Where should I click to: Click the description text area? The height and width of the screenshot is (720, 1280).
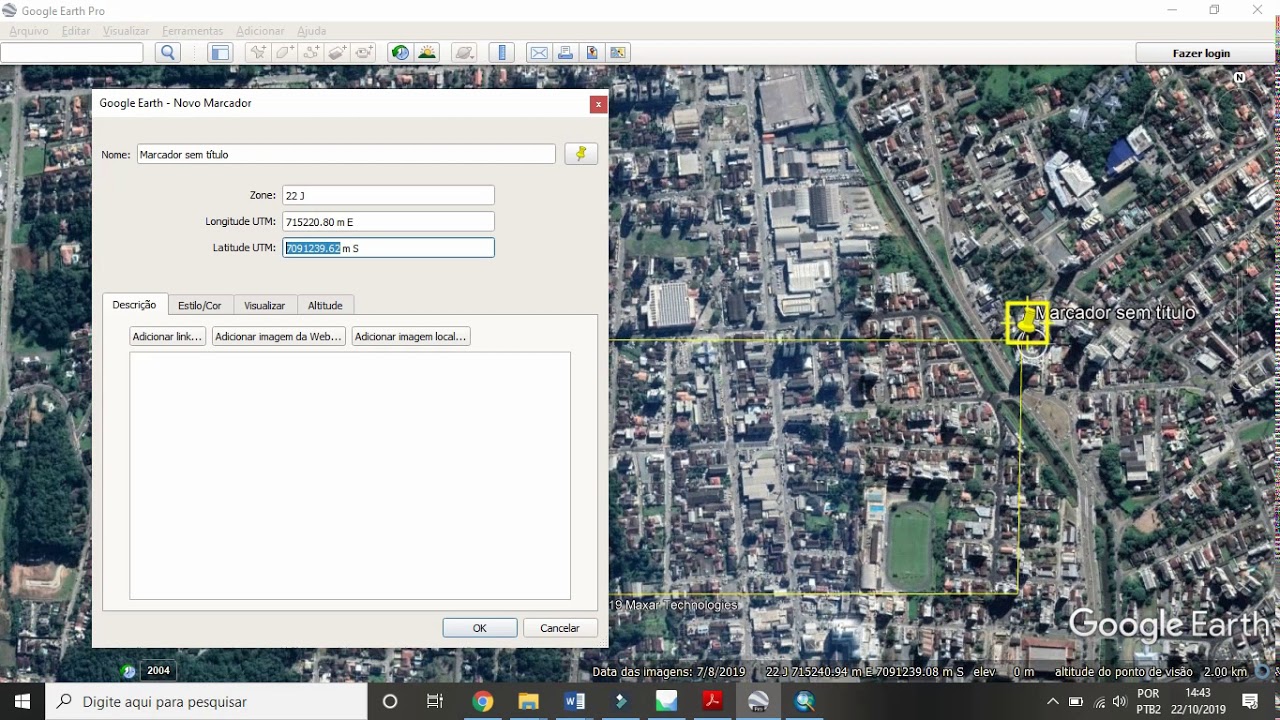350,475
